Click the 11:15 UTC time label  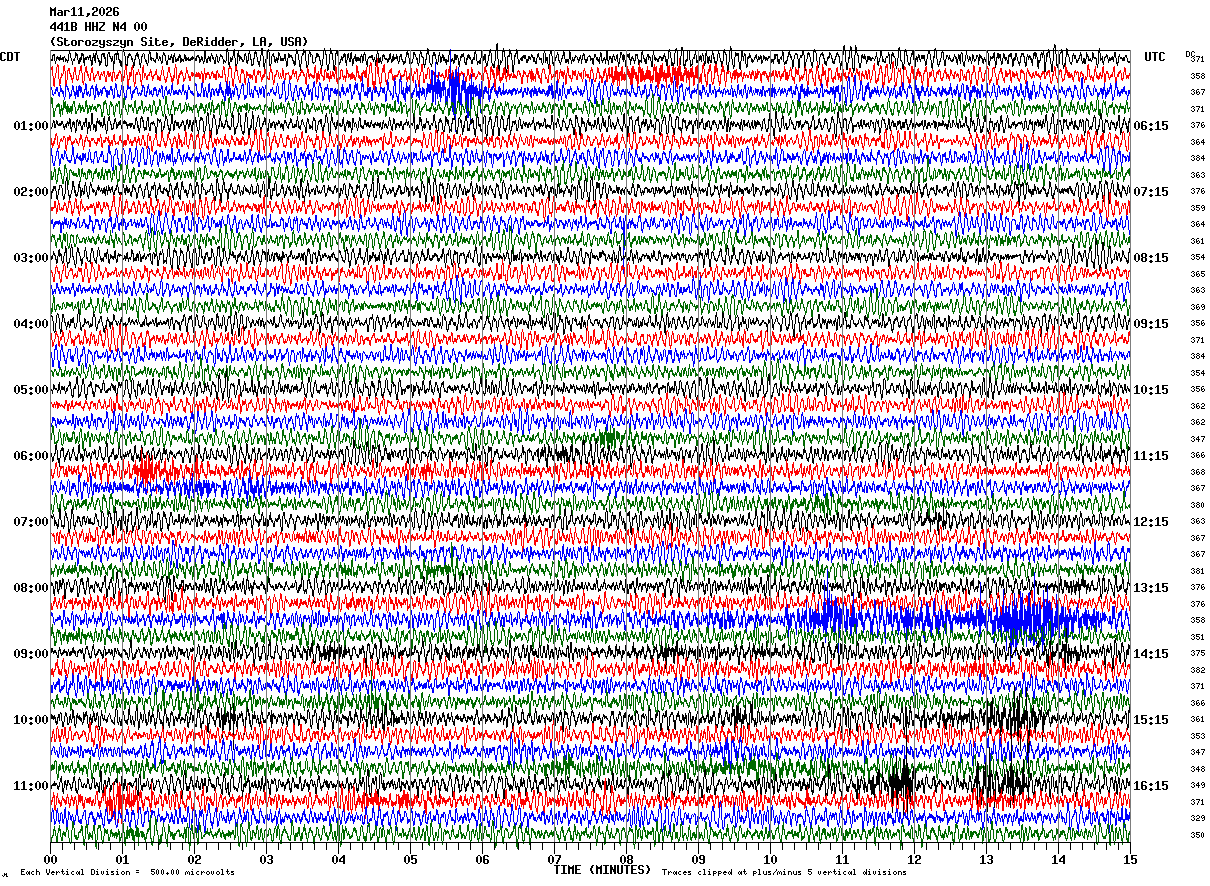tap(1151, 456)
